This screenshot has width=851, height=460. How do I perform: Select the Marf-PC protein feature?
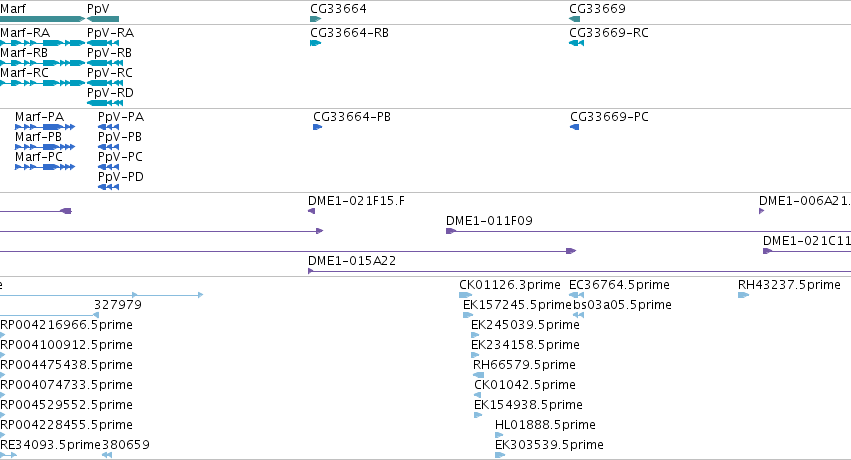coord(45,167)
